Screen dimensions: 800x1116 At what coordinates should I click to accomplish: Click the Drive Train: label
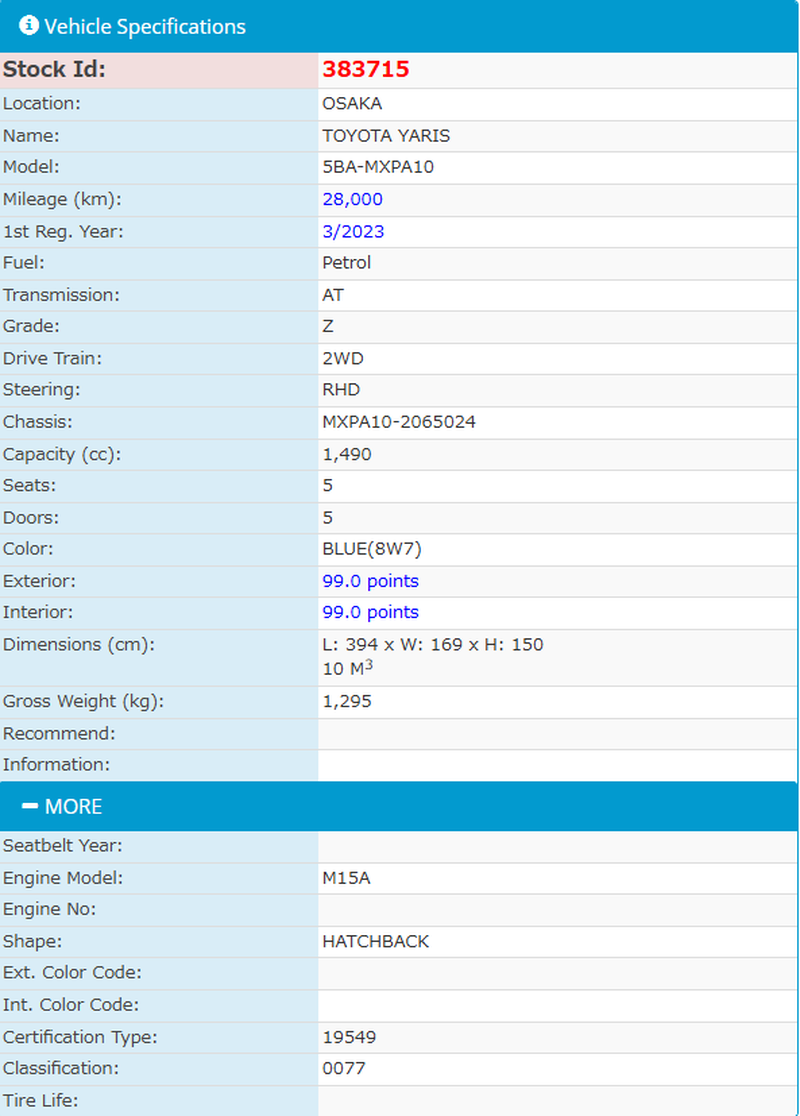[52, 358]
